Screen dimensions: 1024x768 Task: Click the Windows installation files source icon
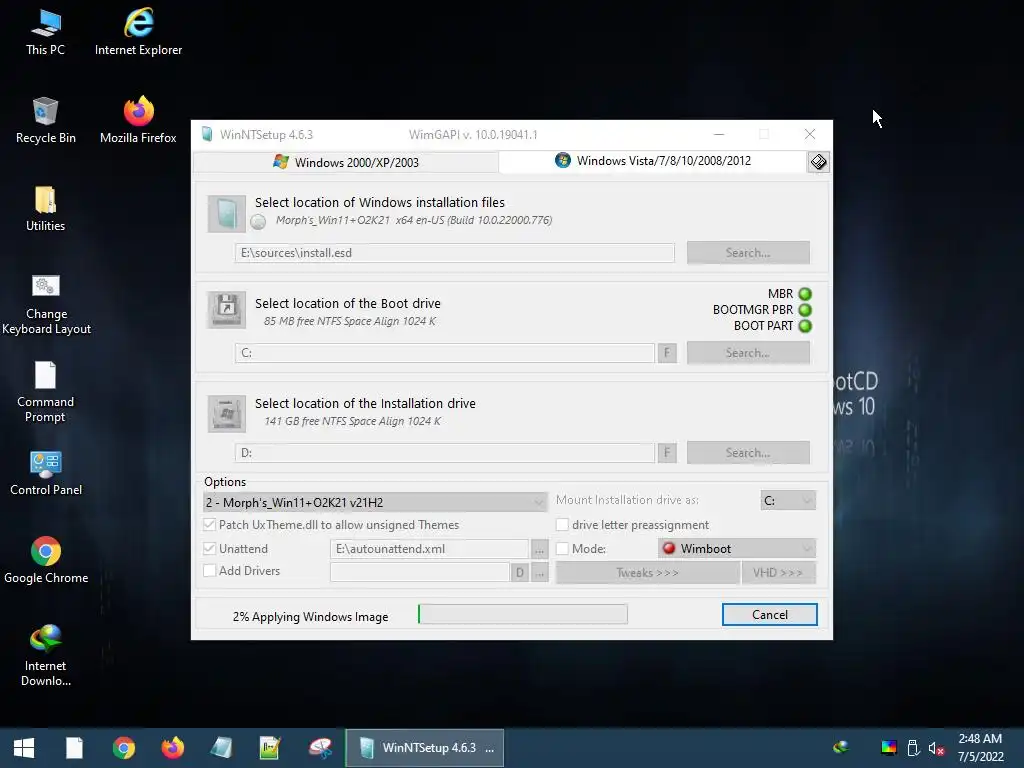pyautogui.click(x=226, y=214)
